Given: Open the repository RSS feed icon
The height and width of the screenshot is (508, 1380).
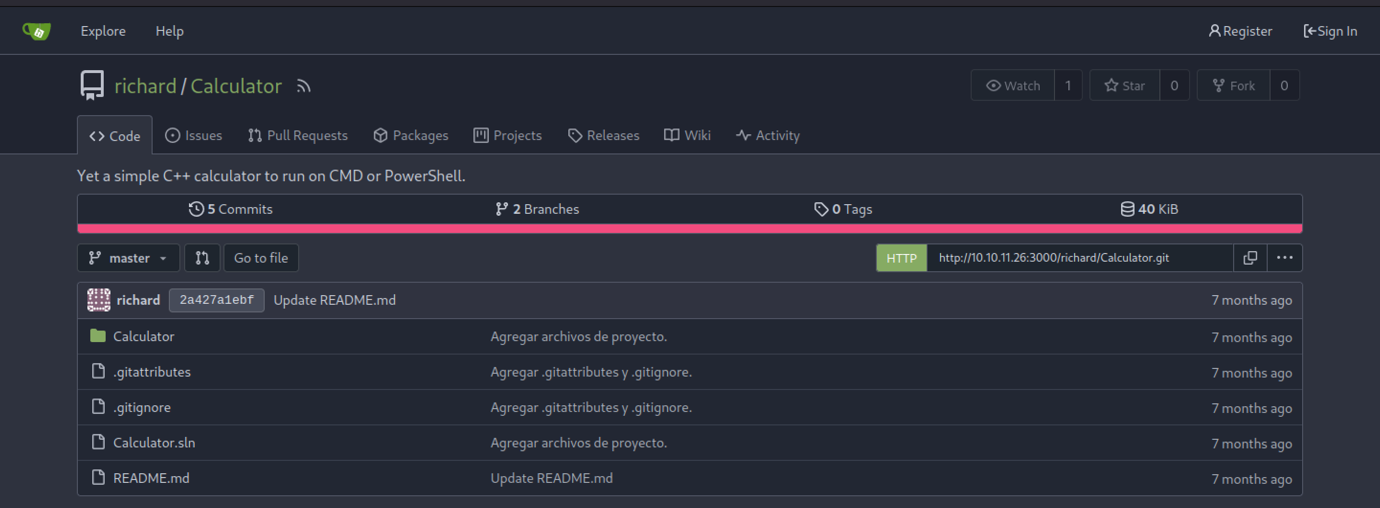Looking at the screenshot, I should [x=304, y=87].
